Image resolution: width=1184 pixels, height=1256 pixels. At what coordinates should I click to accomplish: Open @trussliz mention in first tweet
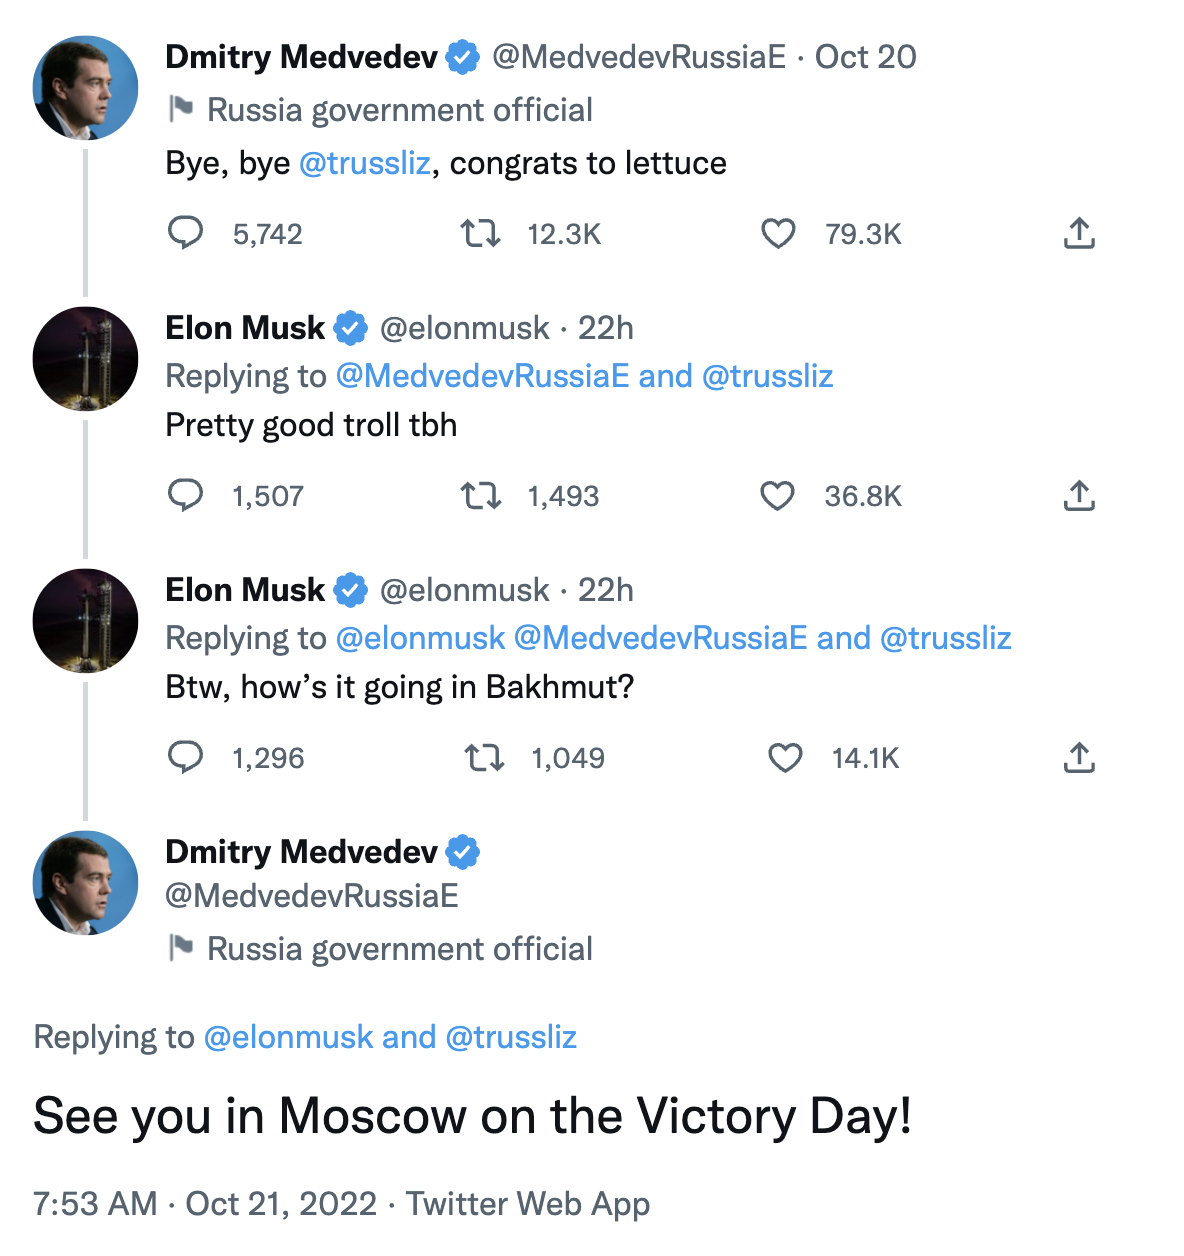click(x=365, y=163)
